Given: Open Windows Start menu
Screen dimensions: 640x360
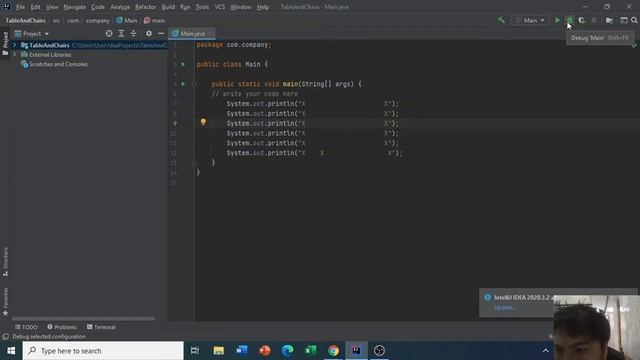Looking at the screenshot, I should click(x=11, y=351).
